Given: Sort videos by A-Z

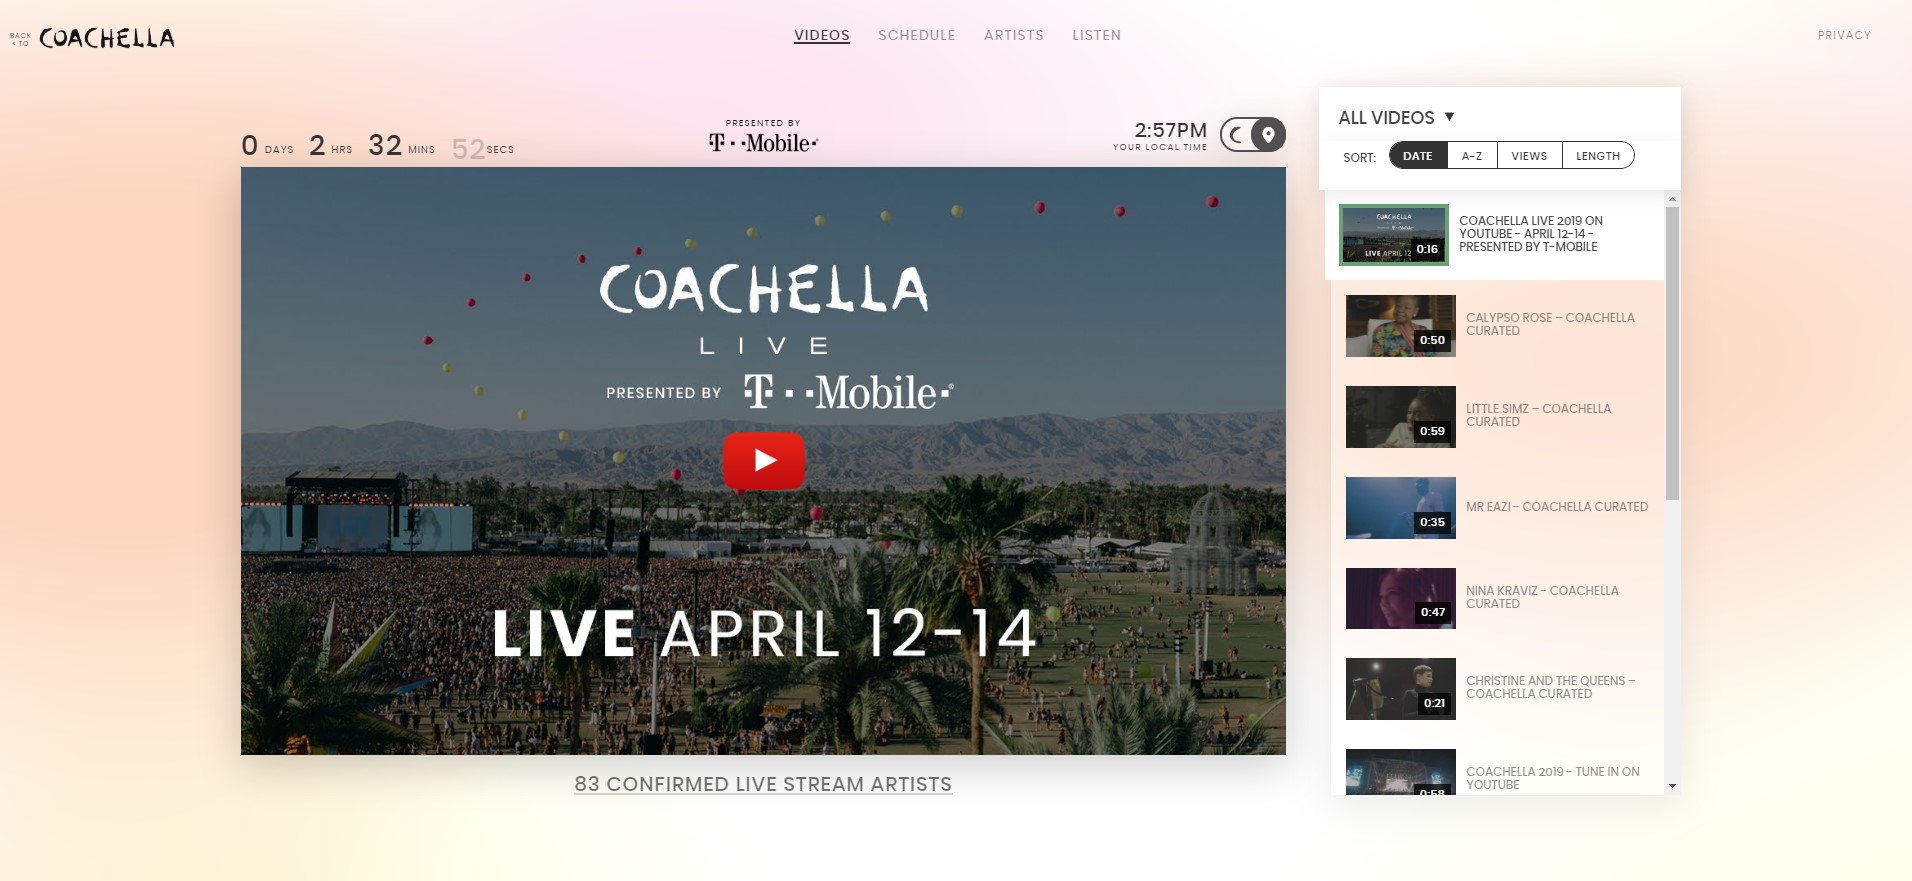Looking at the screenshot, I should [1472, 156].
